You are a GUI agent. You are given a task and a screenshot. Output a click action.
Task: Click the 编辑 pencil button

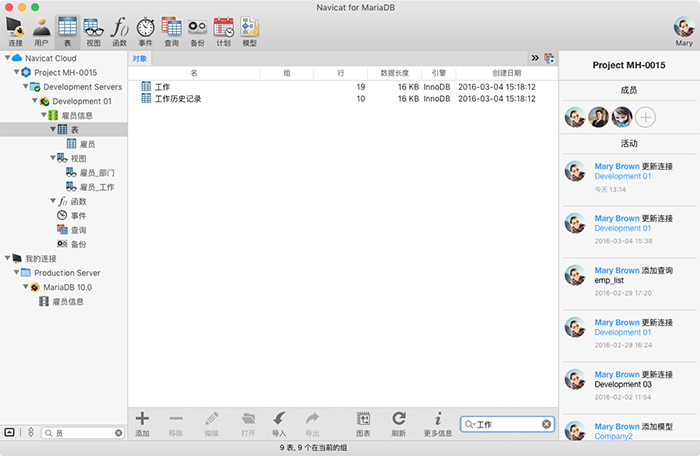click(212, 424)
